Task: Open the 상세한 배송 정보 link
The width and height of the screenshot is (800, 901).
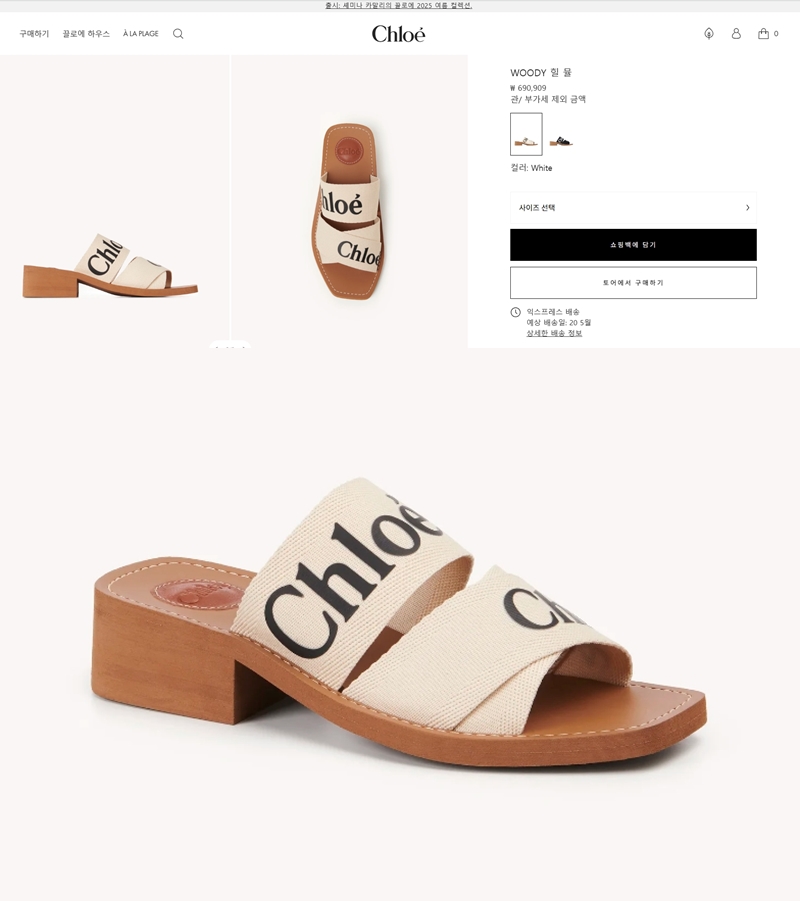Action: [554, 333]
